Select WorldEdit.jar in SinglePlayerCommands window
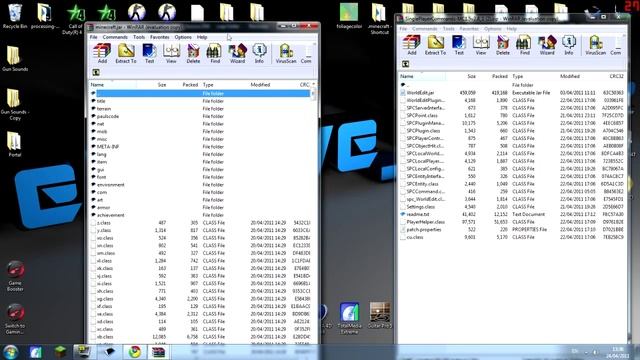The height and width of the screenshot is (360, 640). click(512, 93)
